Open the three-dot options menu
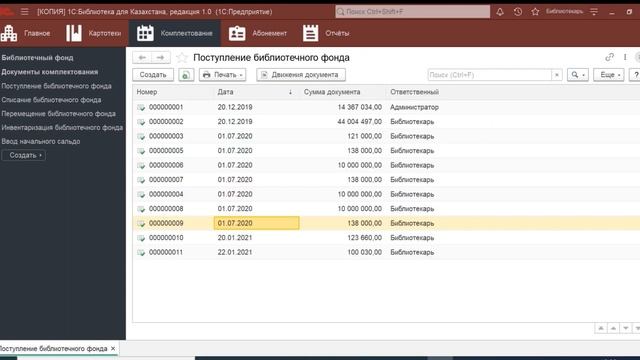Image resolution: width=640 pixels, height=360 pixels. (x=625, y=57)
